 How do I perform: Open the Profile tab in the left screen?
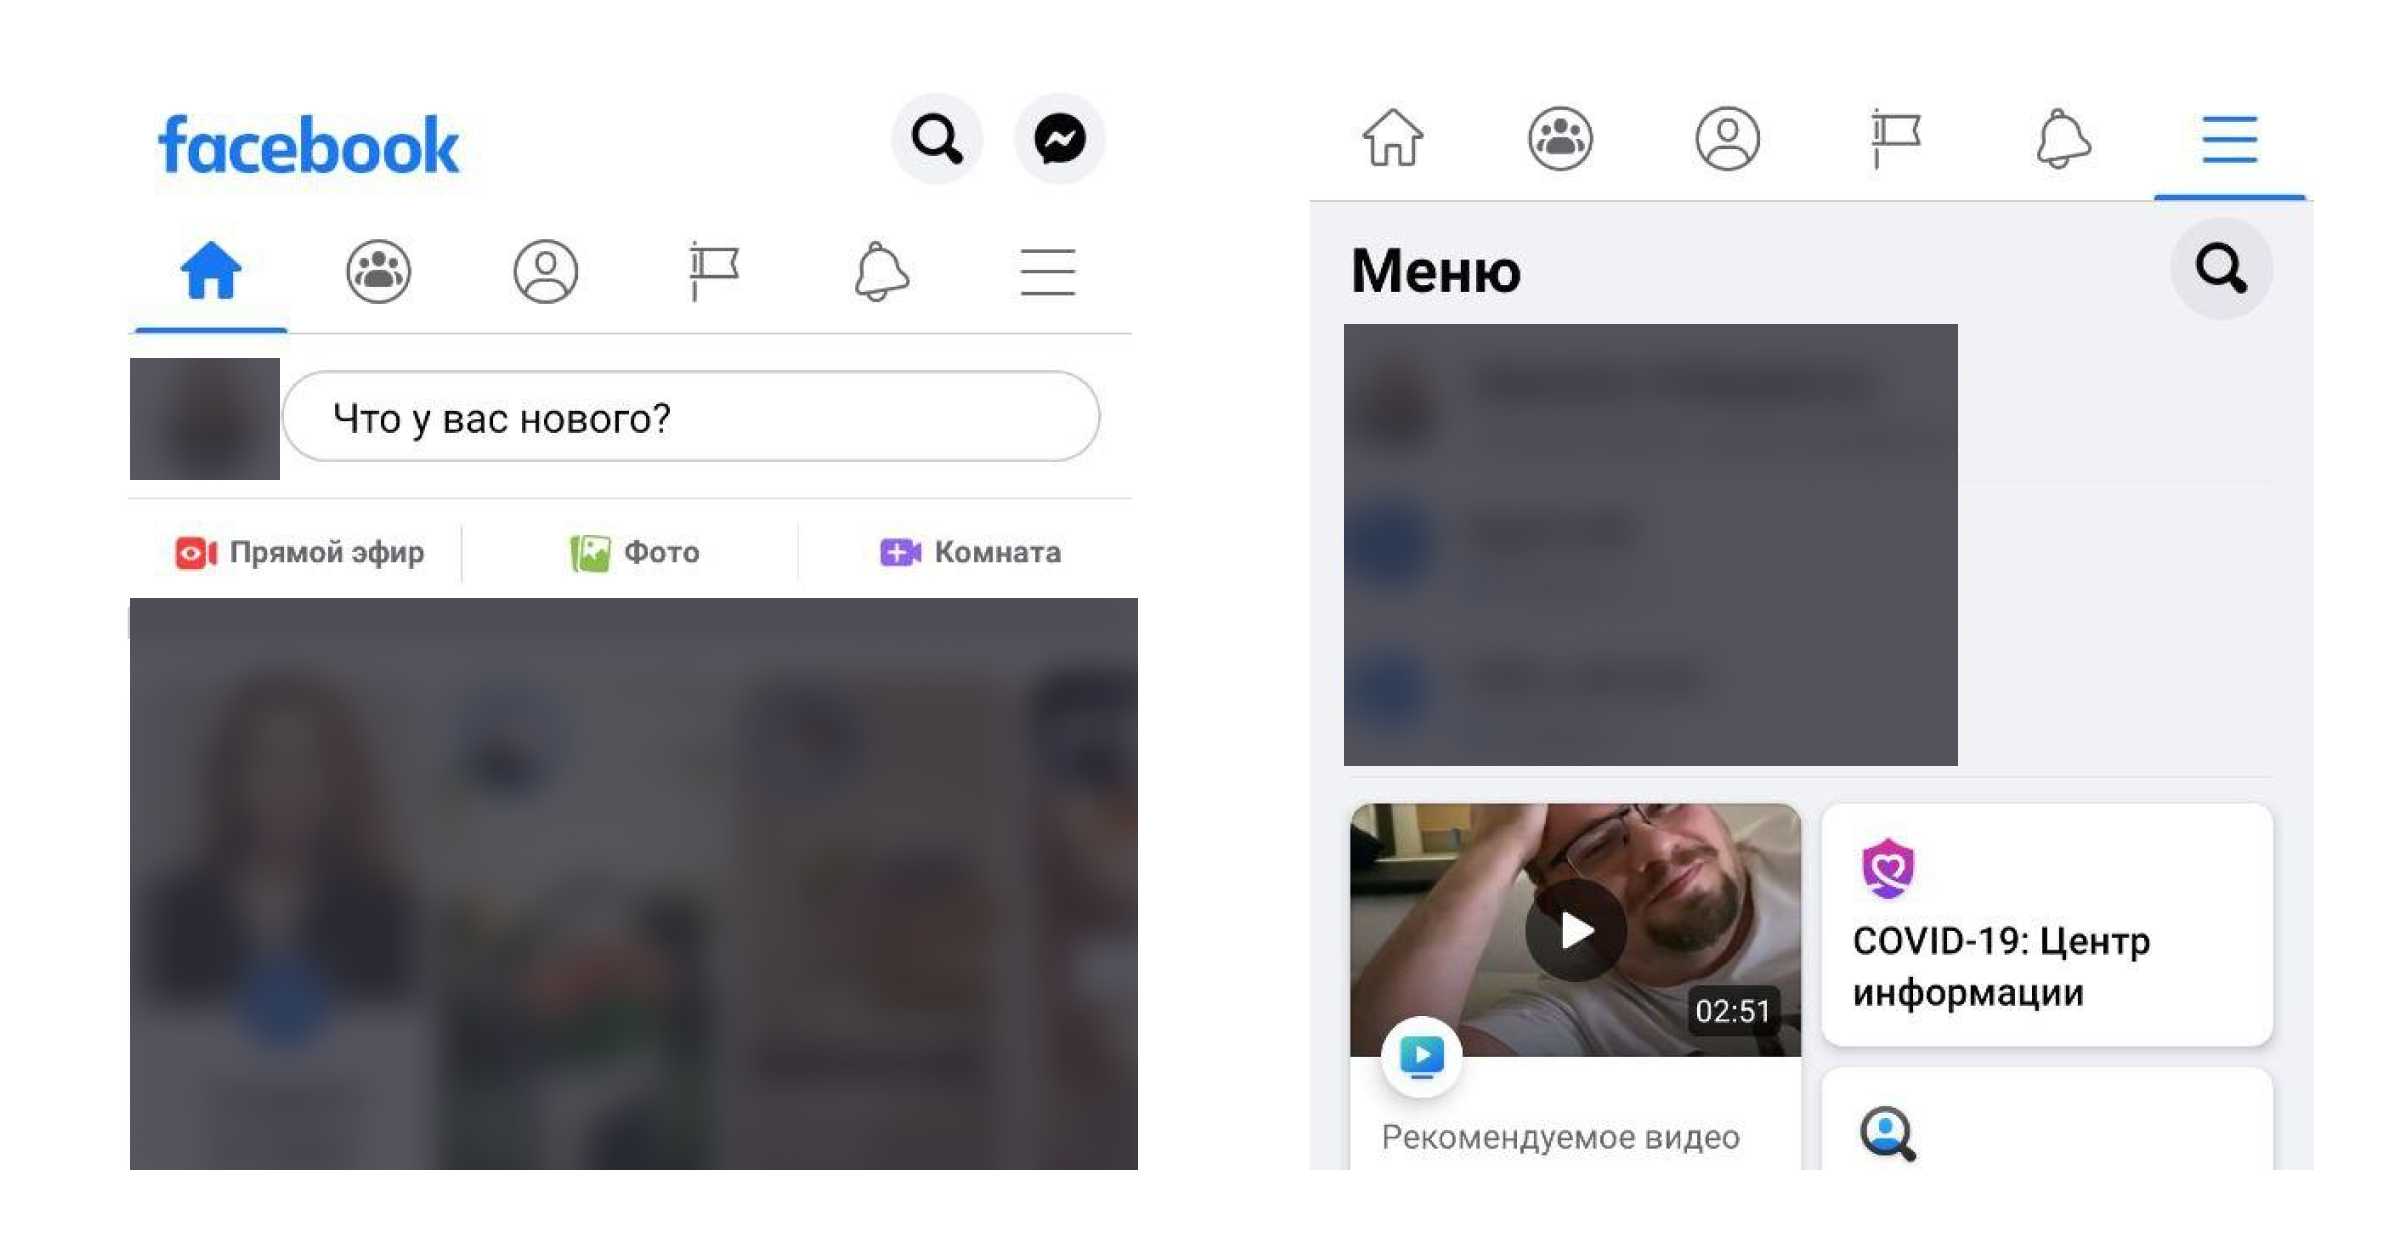coord(545,271)
